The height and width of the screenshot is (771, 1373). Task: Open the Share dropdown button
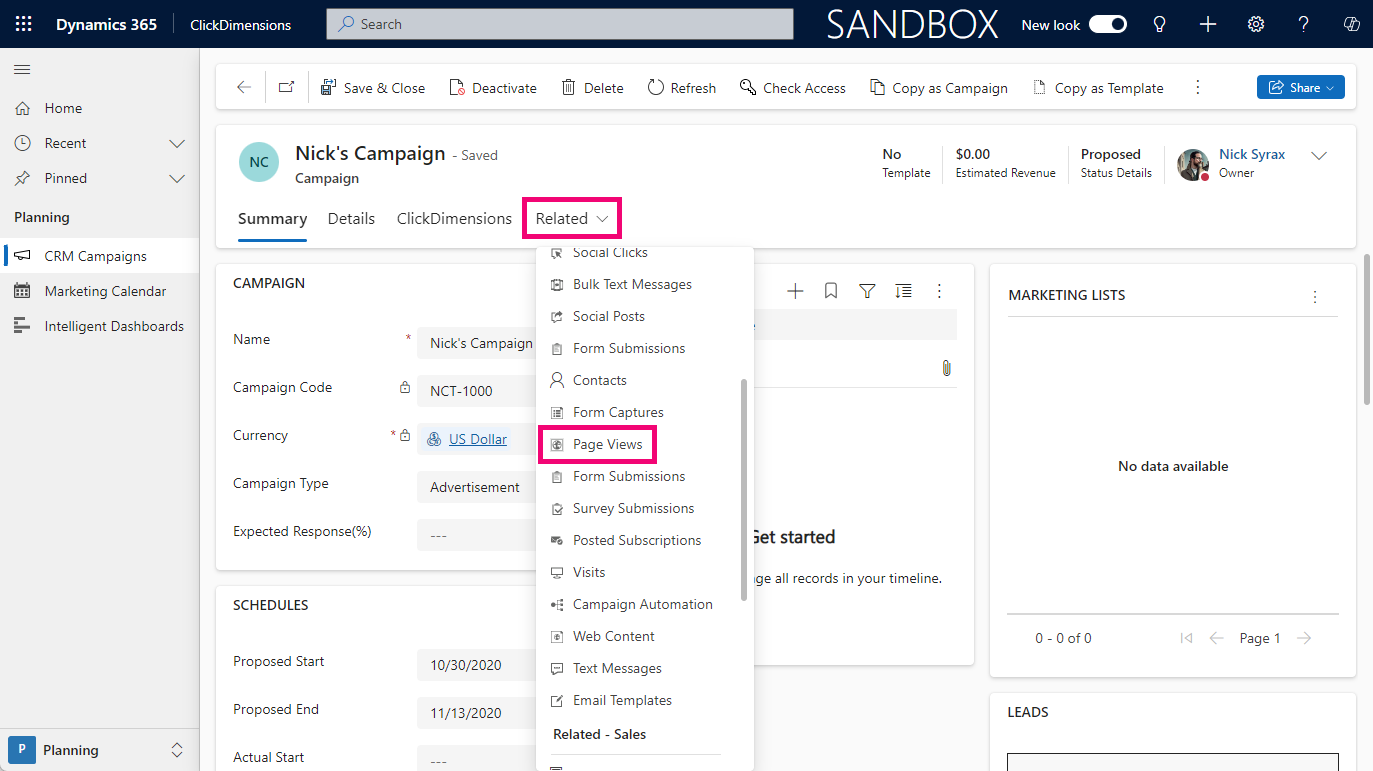[x=1301, y=88]
